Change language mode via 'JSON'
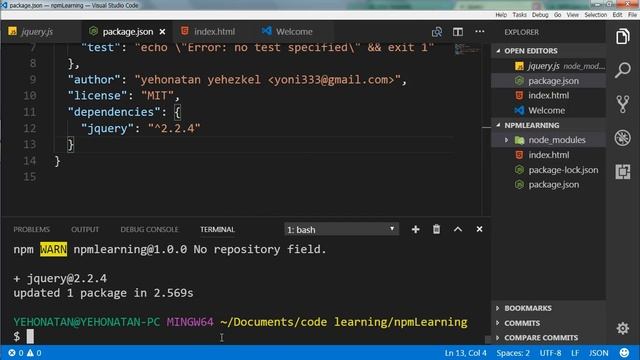 tap(598, 353)
